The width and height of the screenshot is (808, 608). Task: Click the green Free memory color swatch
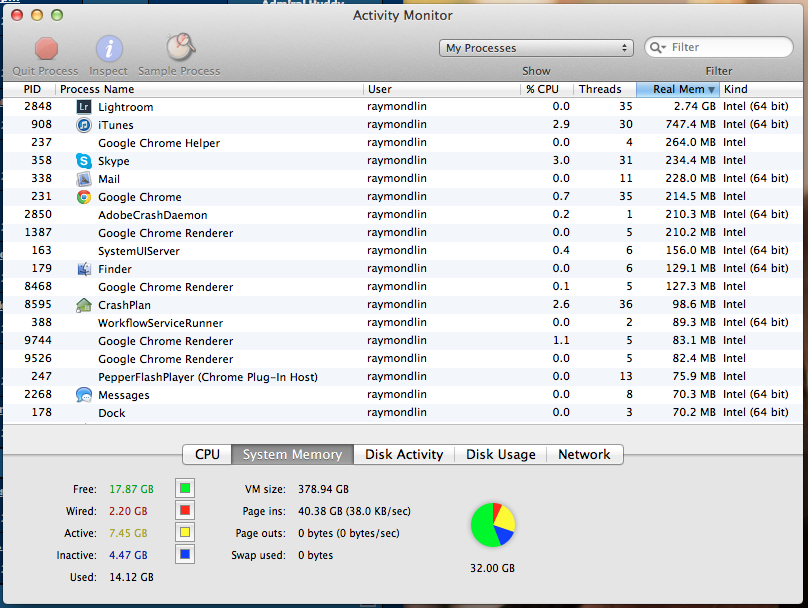click(185, 489)
